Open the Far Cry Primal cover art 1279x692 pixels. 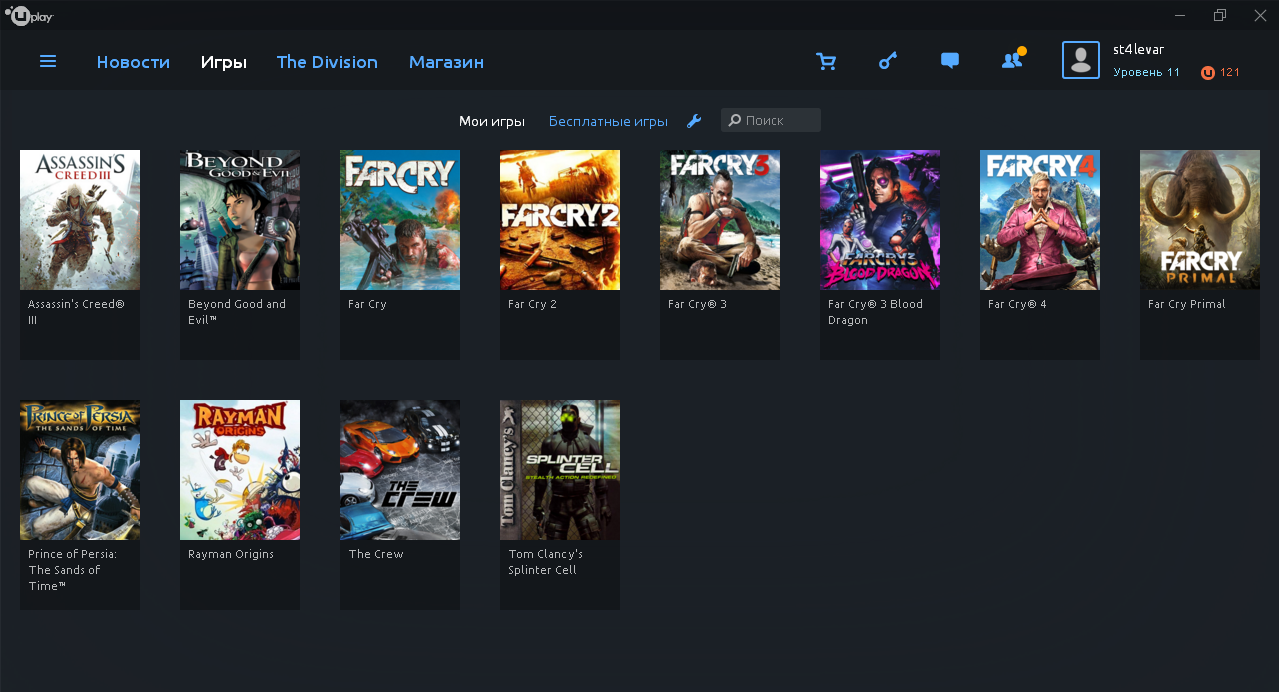[1200, 220]
